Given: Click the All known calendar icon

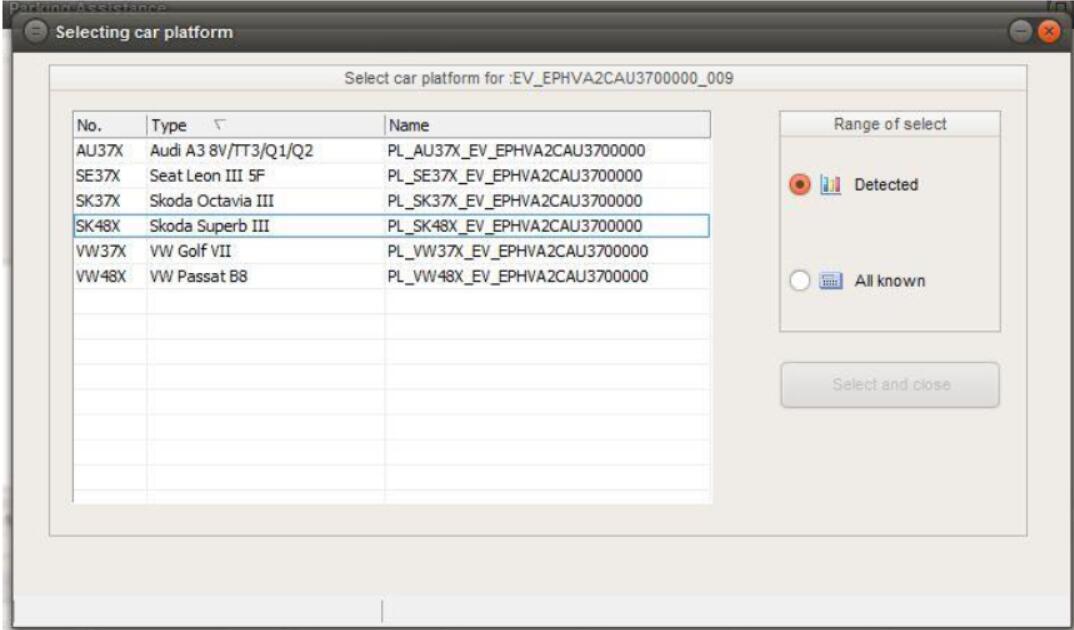Looking at the screenshot, I should click(x=830, y=281).
